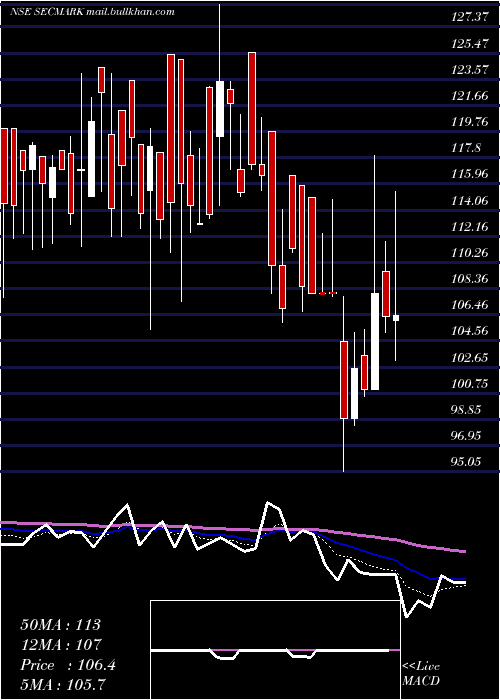Click the 115.96 price axis label
The image size is (500, 700).
[468, 174]
